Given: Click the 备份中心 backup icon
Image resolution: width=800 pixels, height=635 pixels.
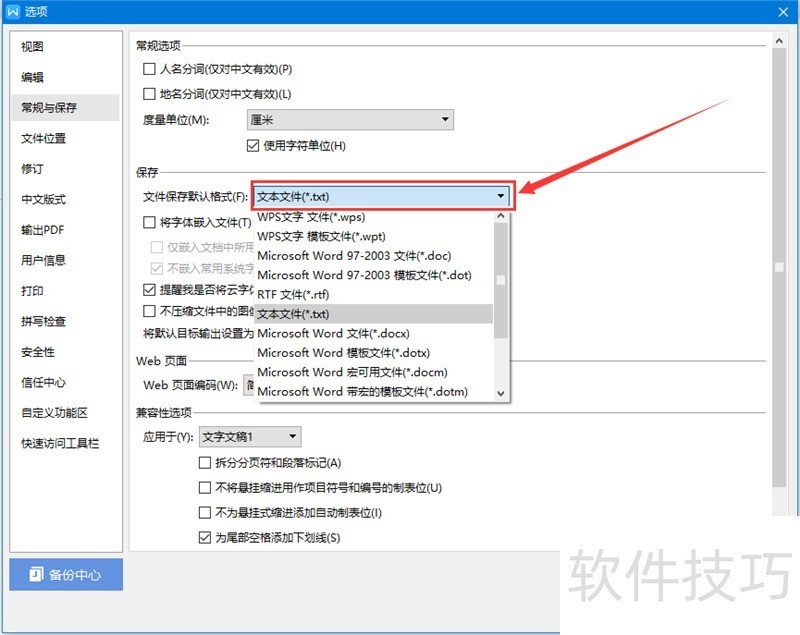Looking at the screenshot, I should (36, 574).
